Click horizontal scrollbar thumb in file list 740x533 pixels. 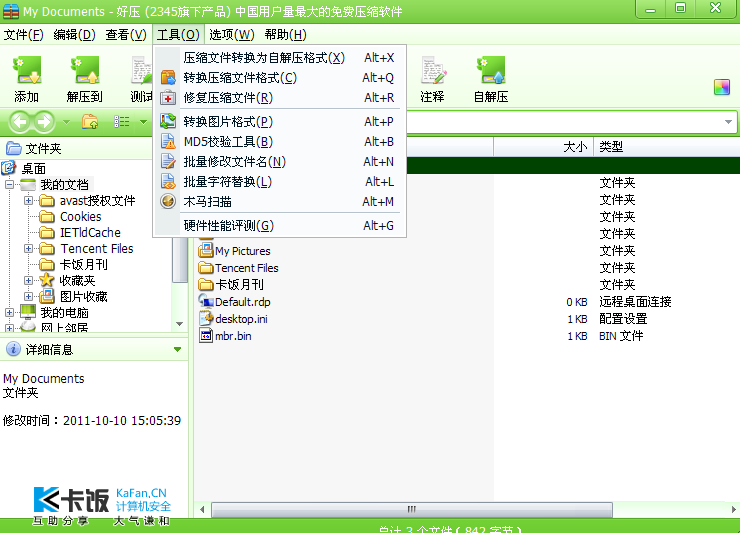(x=412, y=509)
